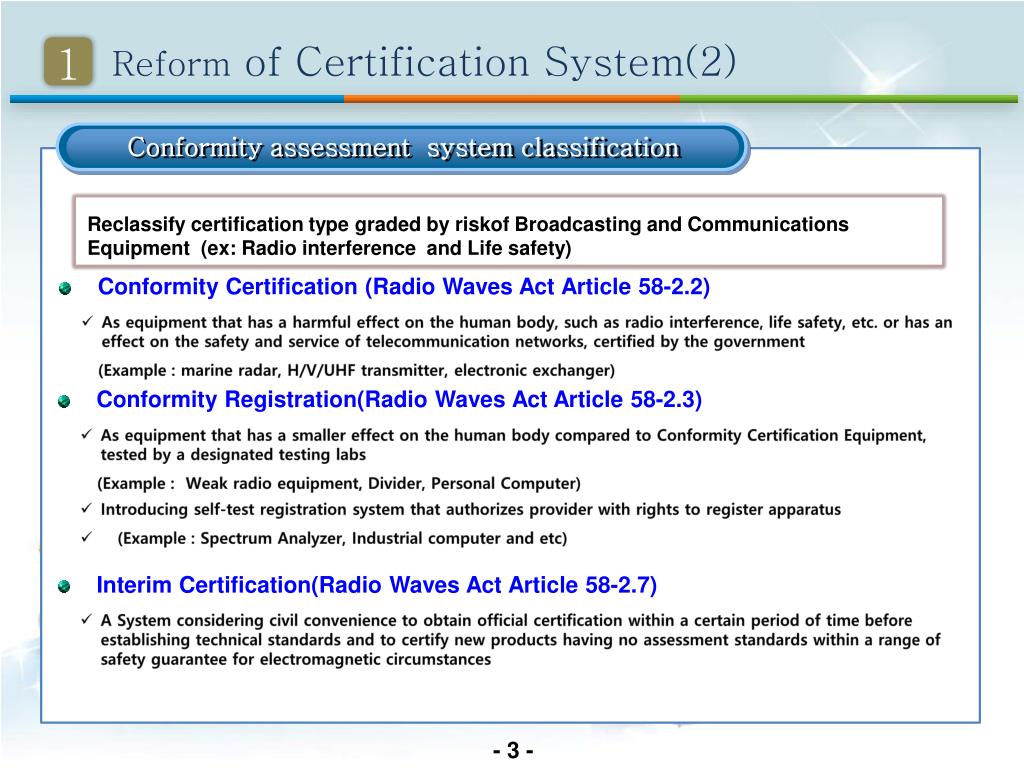Click the checkmark before 'Introducing self-test registration'
This screenshot has height=768, width=1024.
click(x=87, y=508)
